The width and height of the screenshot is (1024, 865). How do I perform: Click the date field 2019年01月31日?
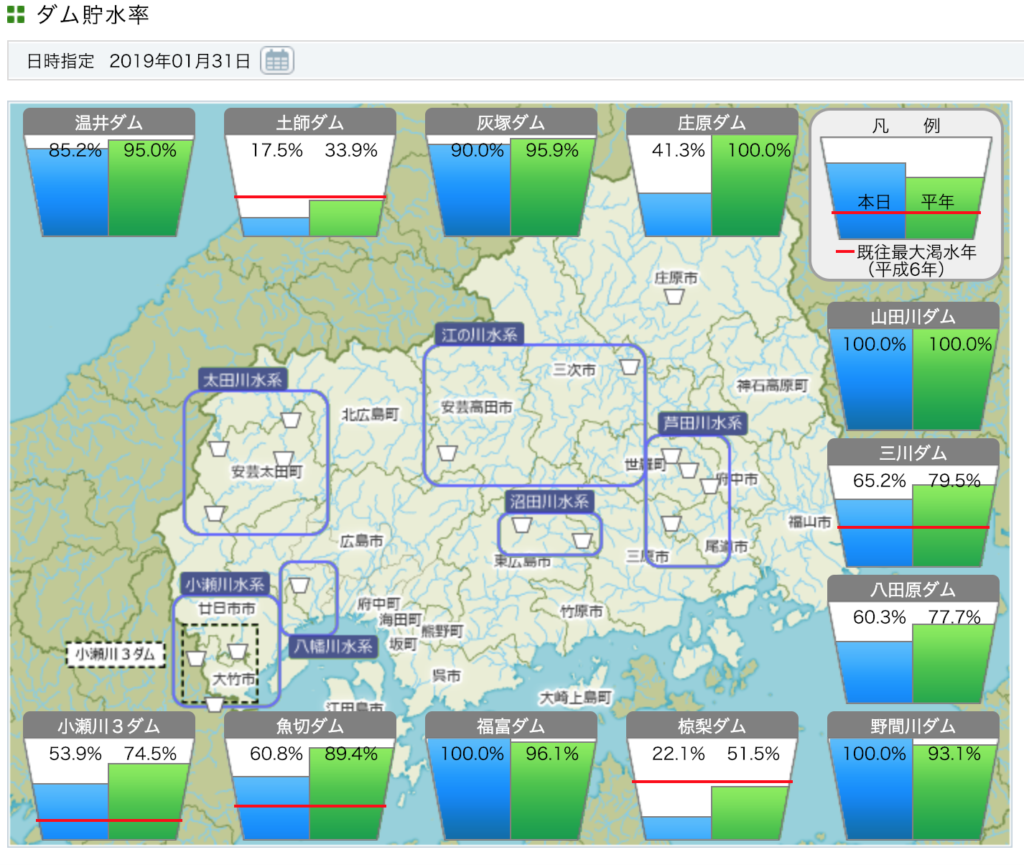click(x=180, y=61)
